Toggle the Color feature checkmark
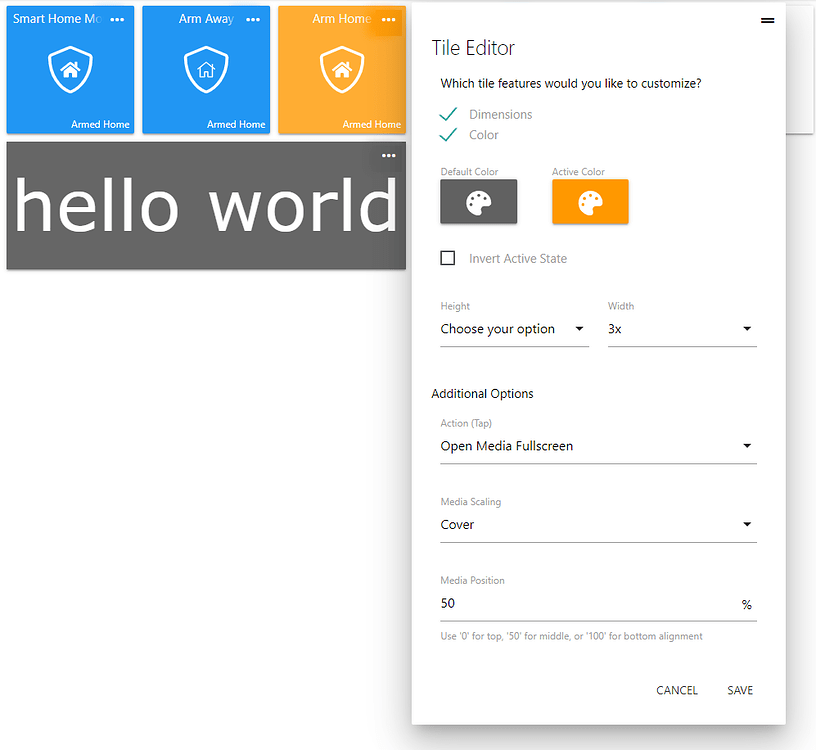This screenshot has height=750, width=816. [448, 134]
